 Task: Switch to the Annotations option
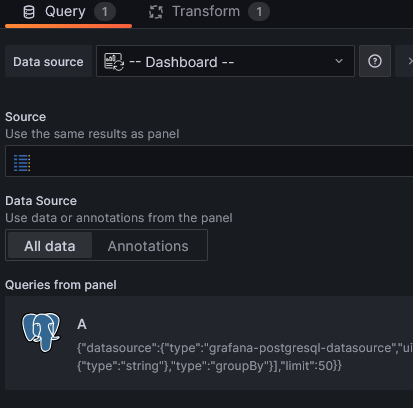pyautogui.click(x=148, y=246)
